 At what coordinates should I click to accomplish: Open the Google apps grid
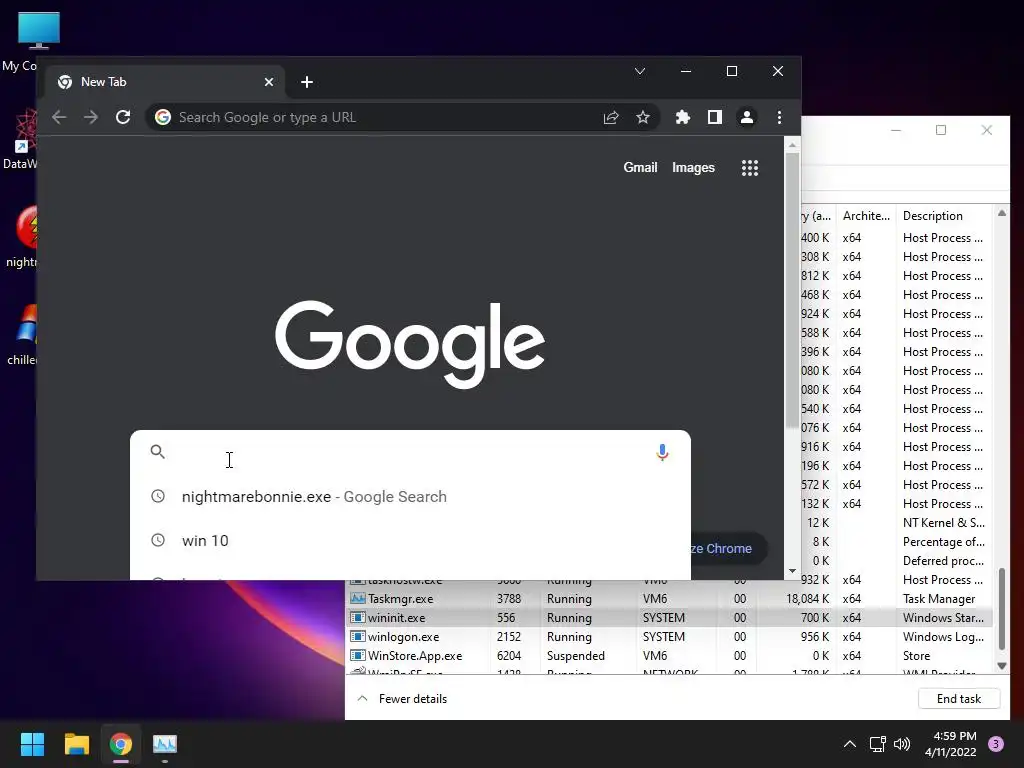tap(750, 168)
